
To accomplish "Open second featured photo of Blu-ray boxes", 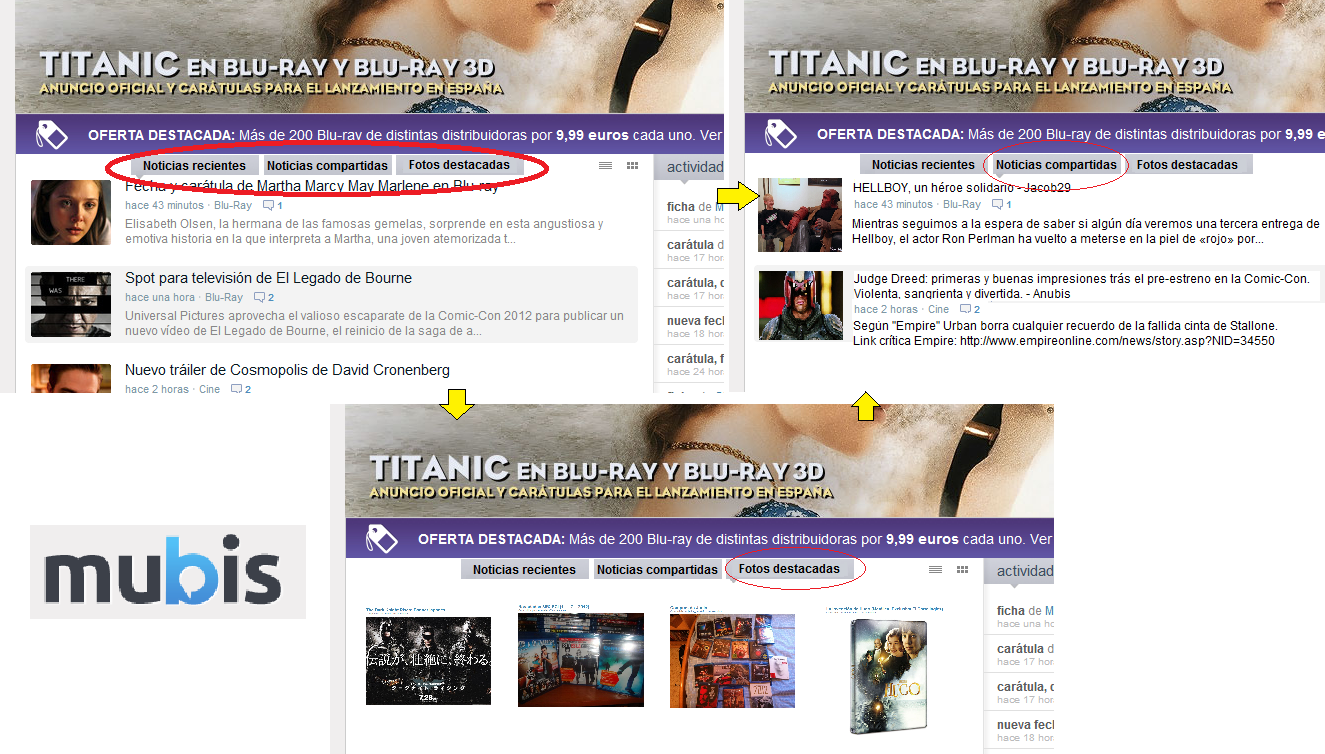I will (x=581, y=660).
